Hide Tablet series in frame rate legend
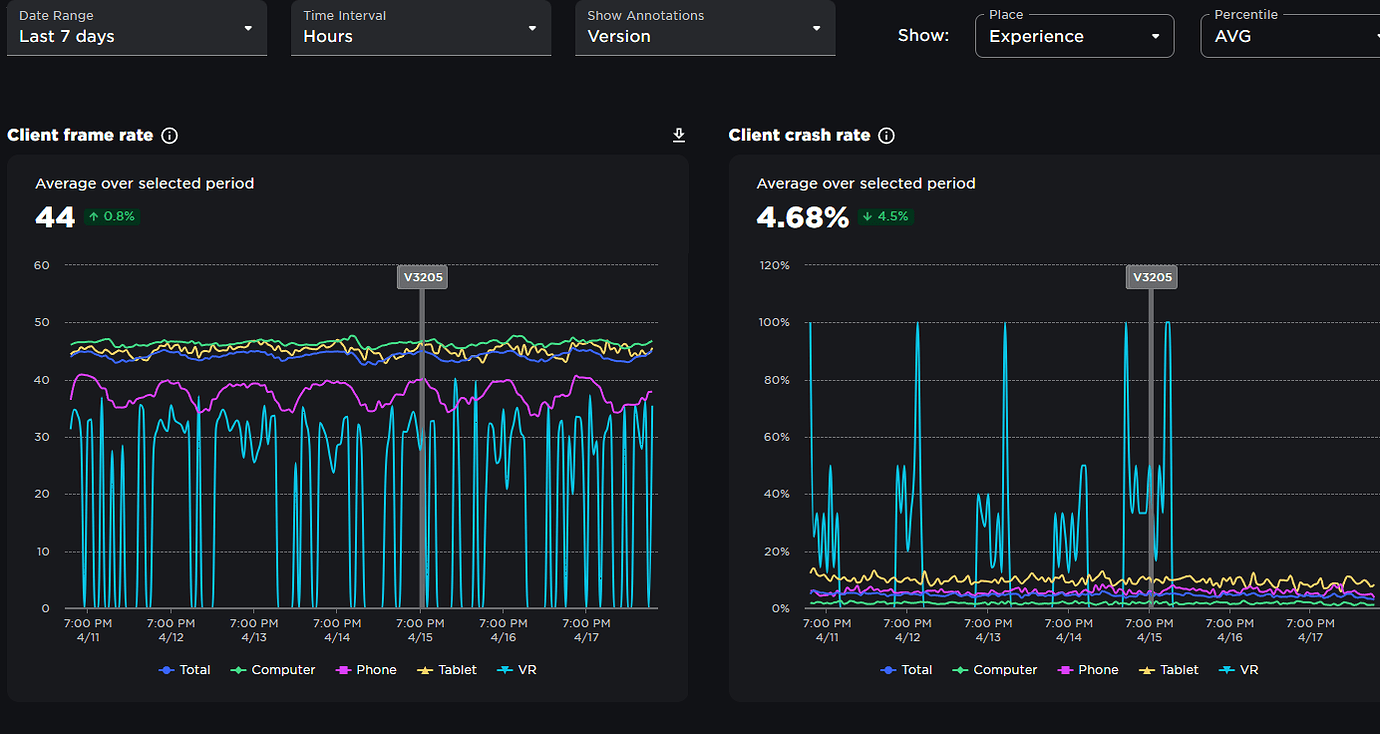 tap(447, 670)
